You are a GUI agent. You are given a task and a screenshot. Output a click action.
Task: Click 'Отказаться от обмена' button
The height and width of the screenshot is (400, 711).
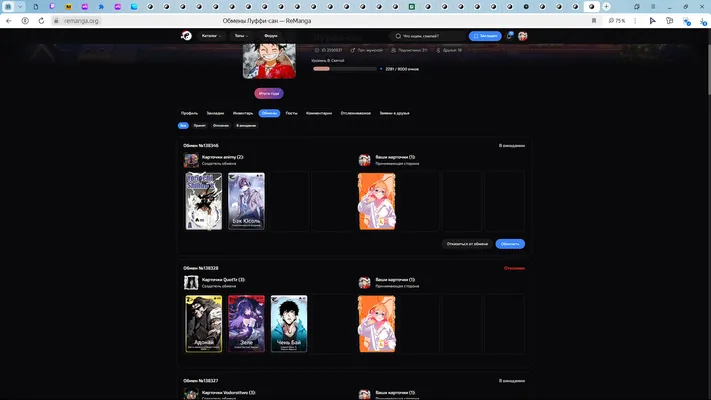click(x=467, y=244)
